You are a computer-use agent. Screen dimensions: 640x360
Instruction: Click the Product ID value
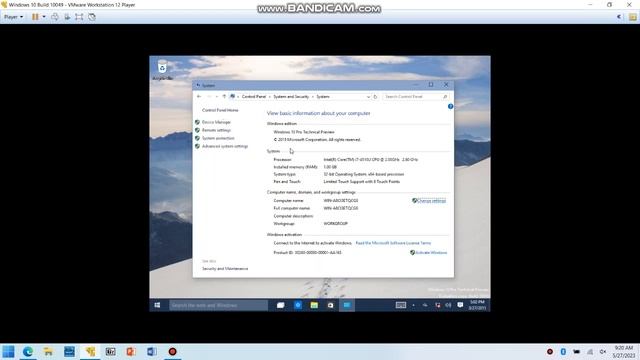pyautogui.click(x=318, y=253)
